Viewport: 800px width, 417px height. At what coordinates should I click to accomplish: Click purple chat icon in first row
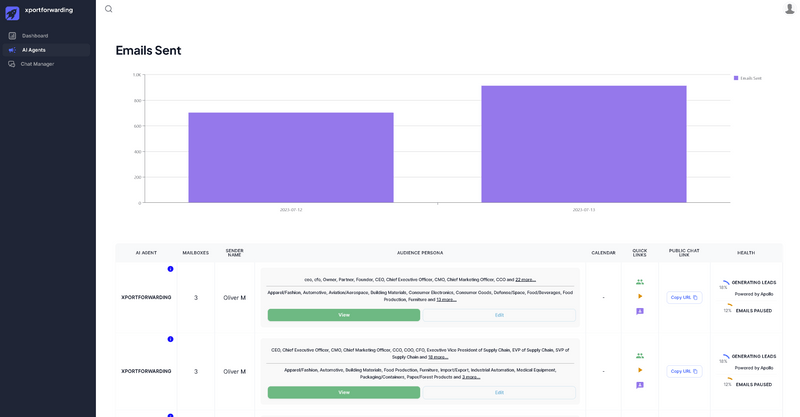click(x=640, y=311)
